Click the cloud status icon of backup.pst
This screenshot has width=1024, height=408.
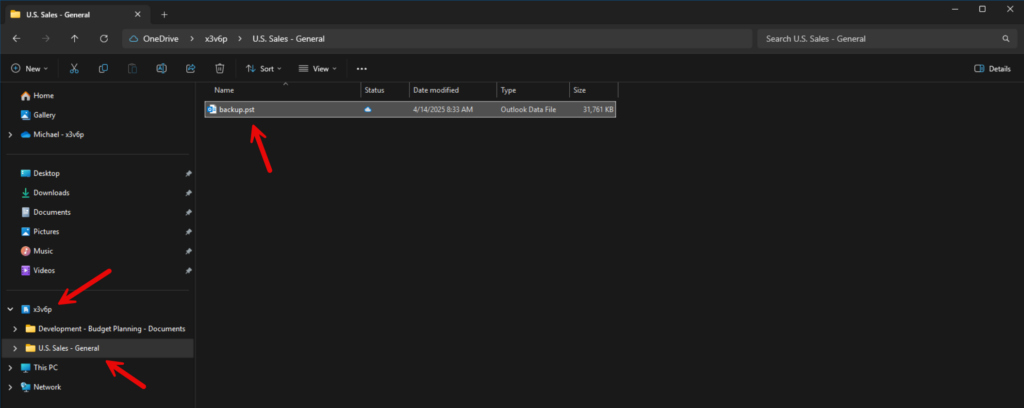click(x=368, y=110)
